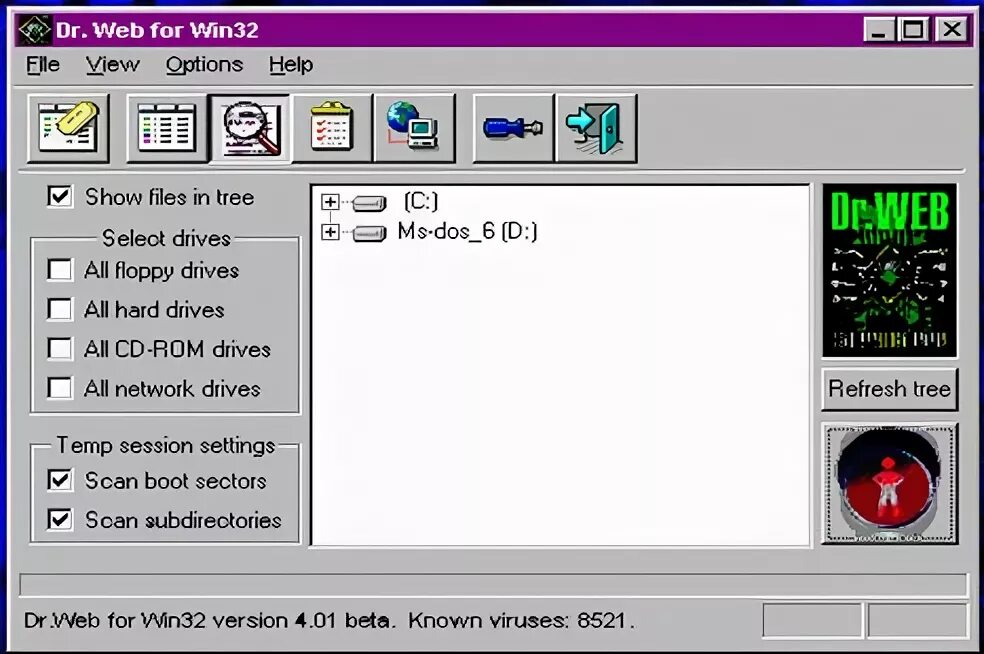Image resolution: width=984 pixels, height=654 pixels.
Task: Click the C: drive icon in tree
Action: [x=369, y=203]
